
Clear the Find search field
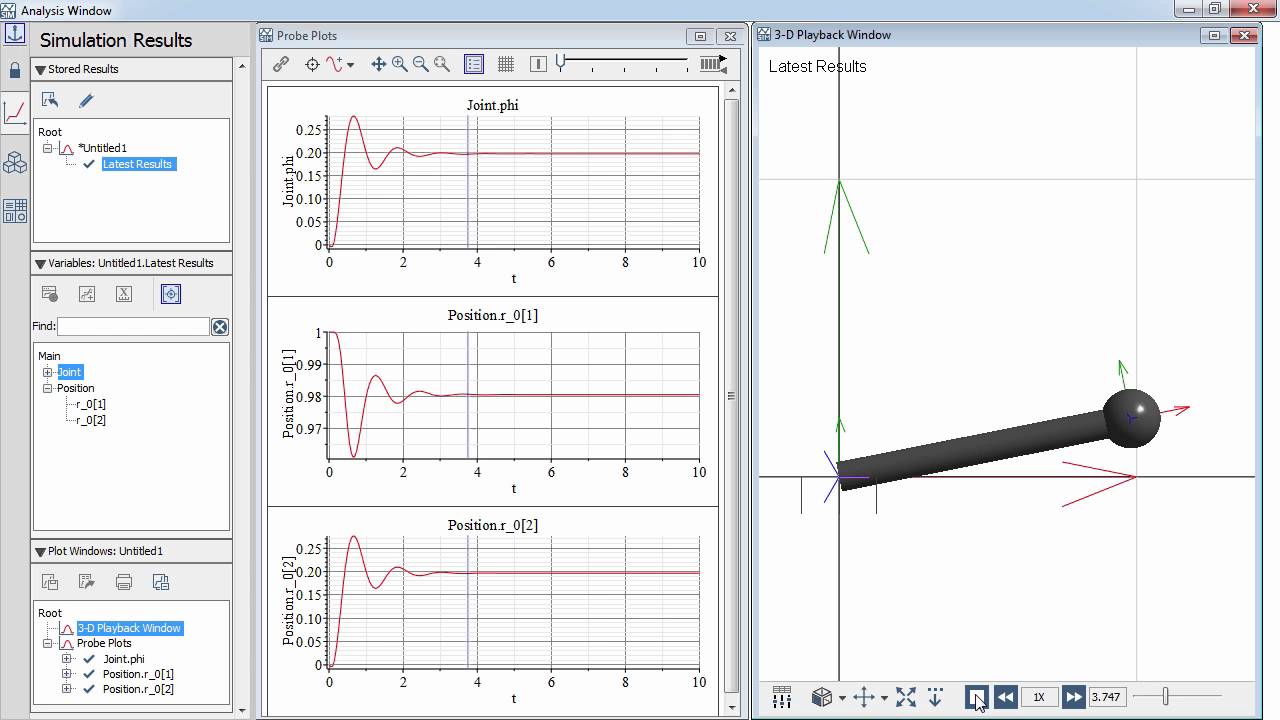[220, 327]
